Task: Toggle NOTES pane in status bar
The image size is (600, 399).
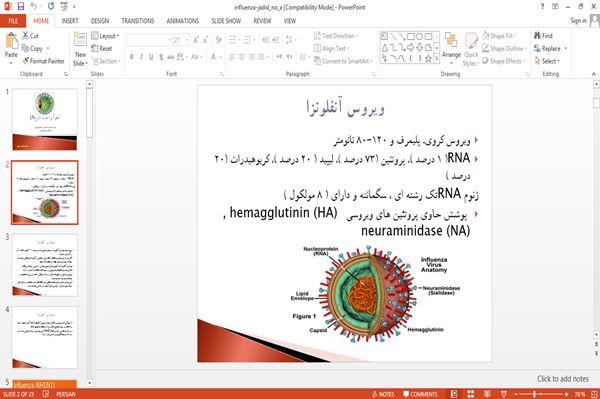Action: [383, 394]
